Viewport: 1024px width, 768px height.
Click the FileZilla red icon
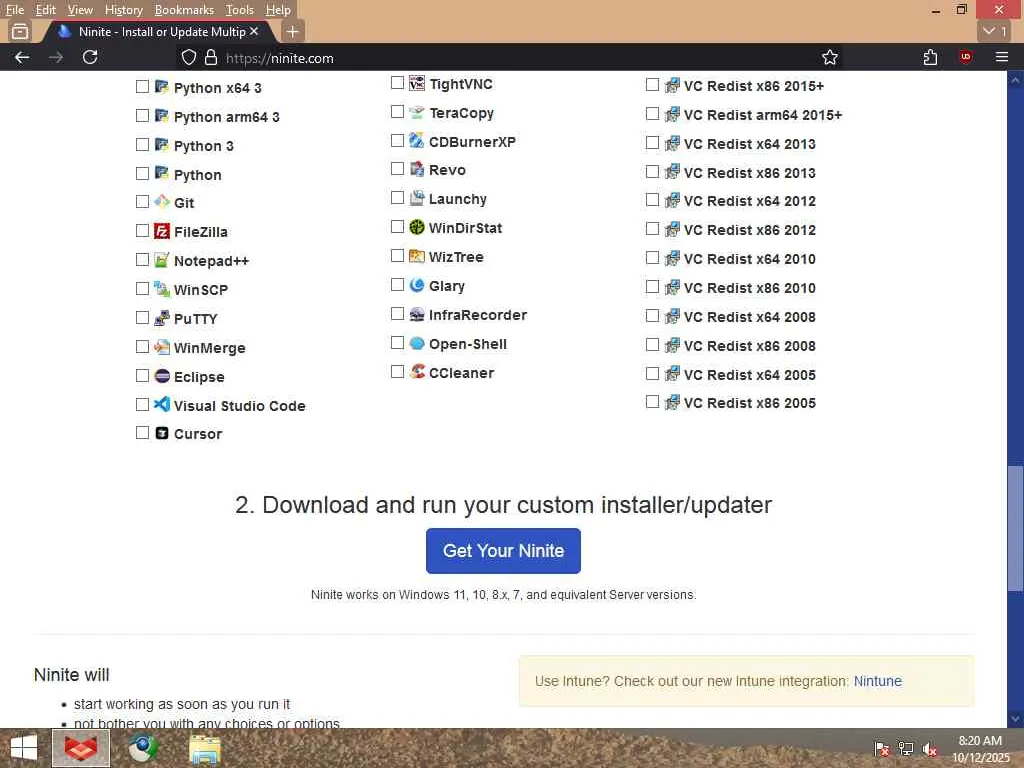tap(162, 231)
